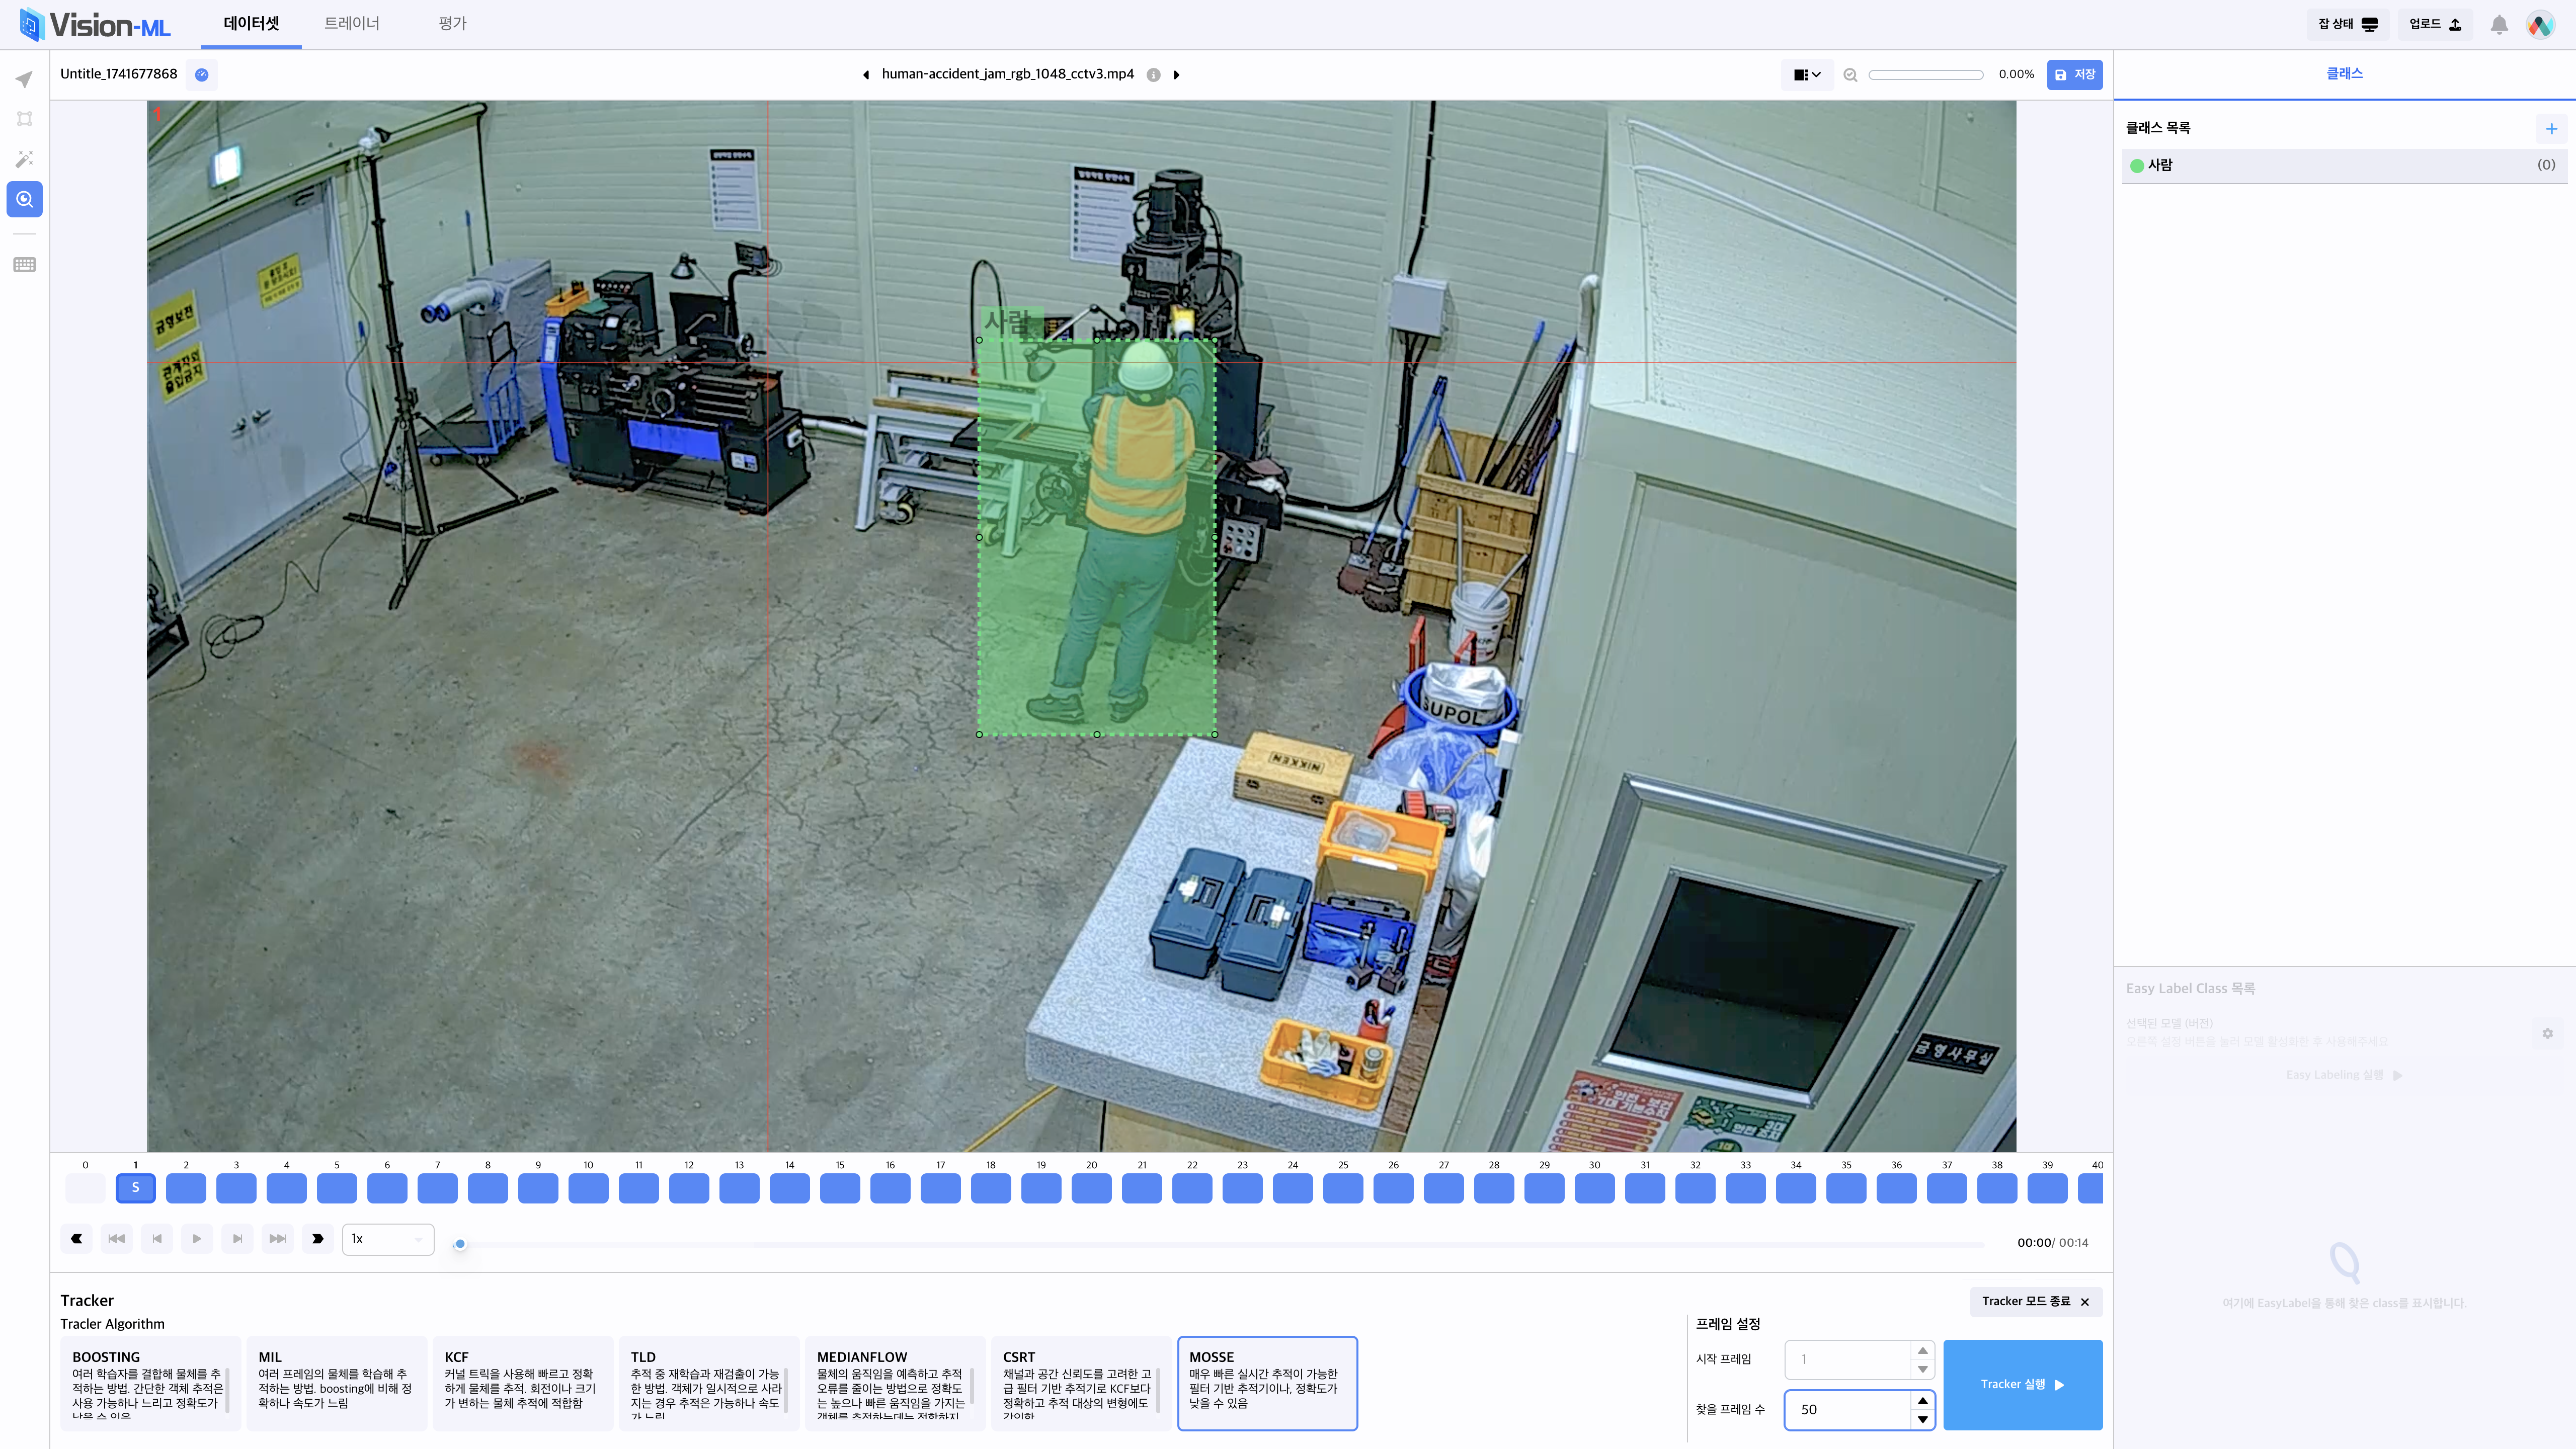Select the 사람 class row
Screen dimensions: 2576x1449
(x=2344, y=166)
